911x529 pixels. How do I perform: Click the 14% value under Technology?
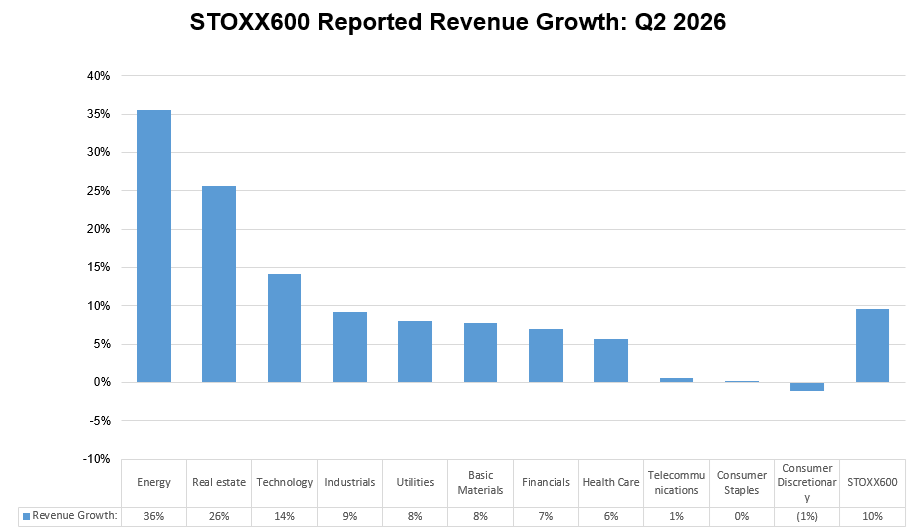tap(284, 516)
